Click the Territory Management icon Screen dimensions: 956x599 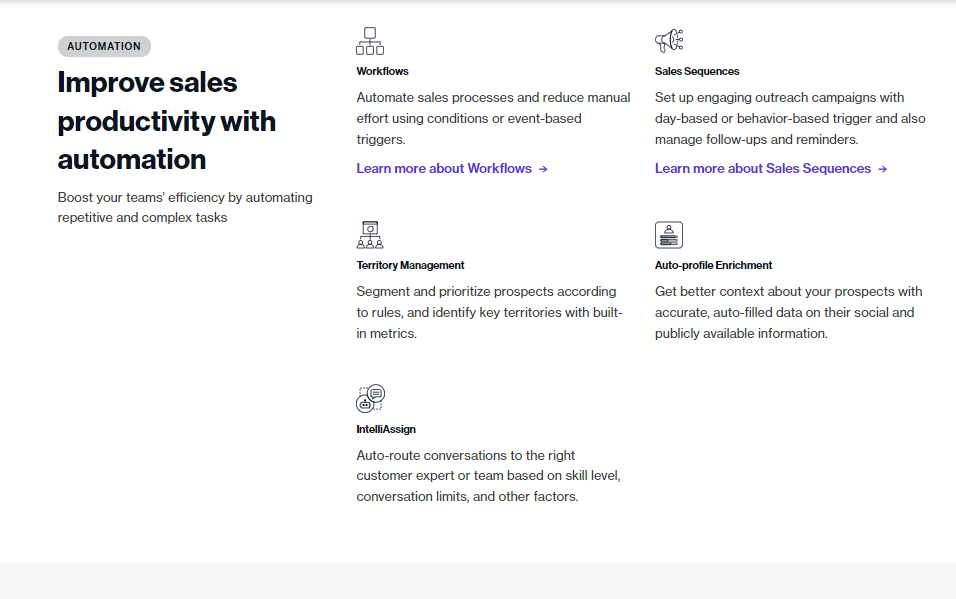pyautogui.click(x=370, y=235)
